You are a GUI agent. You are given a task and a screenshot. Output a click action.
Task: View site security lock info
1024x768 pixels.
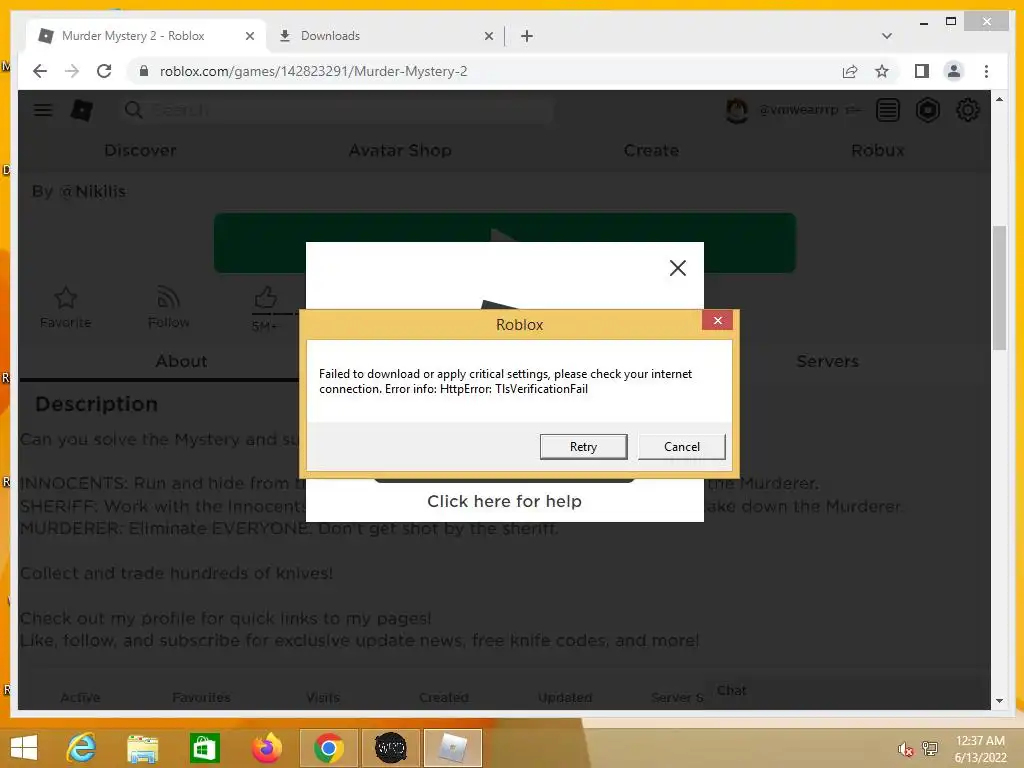(x=144, y=71)
